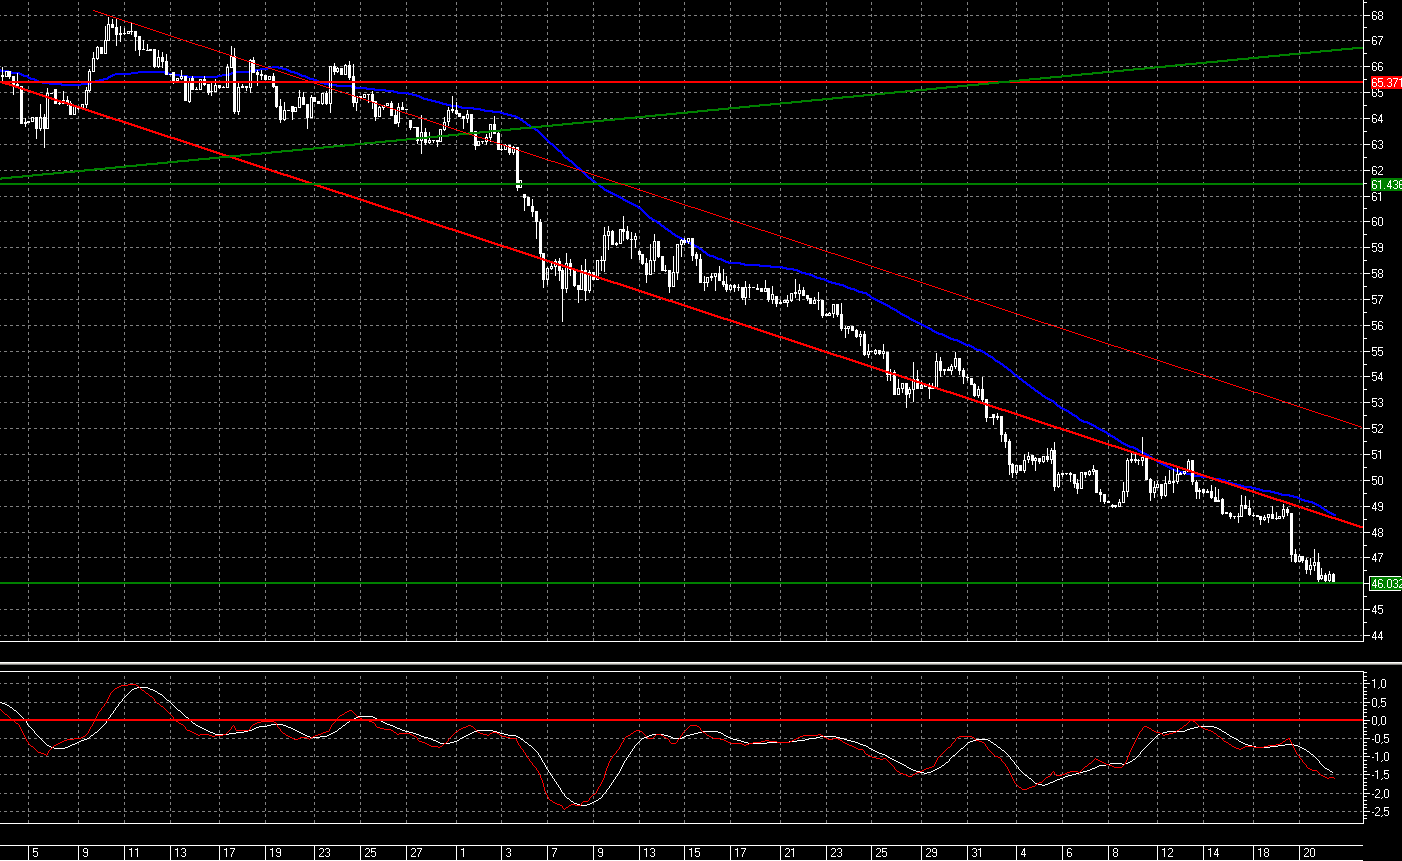Click date label 5 at time axis start
Viewport: 1402px width, 861px height.
(34, 853)
